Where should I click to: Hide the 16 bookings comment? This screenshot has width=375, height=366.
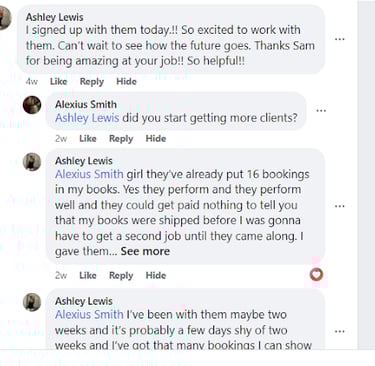[x=156, y=275]
